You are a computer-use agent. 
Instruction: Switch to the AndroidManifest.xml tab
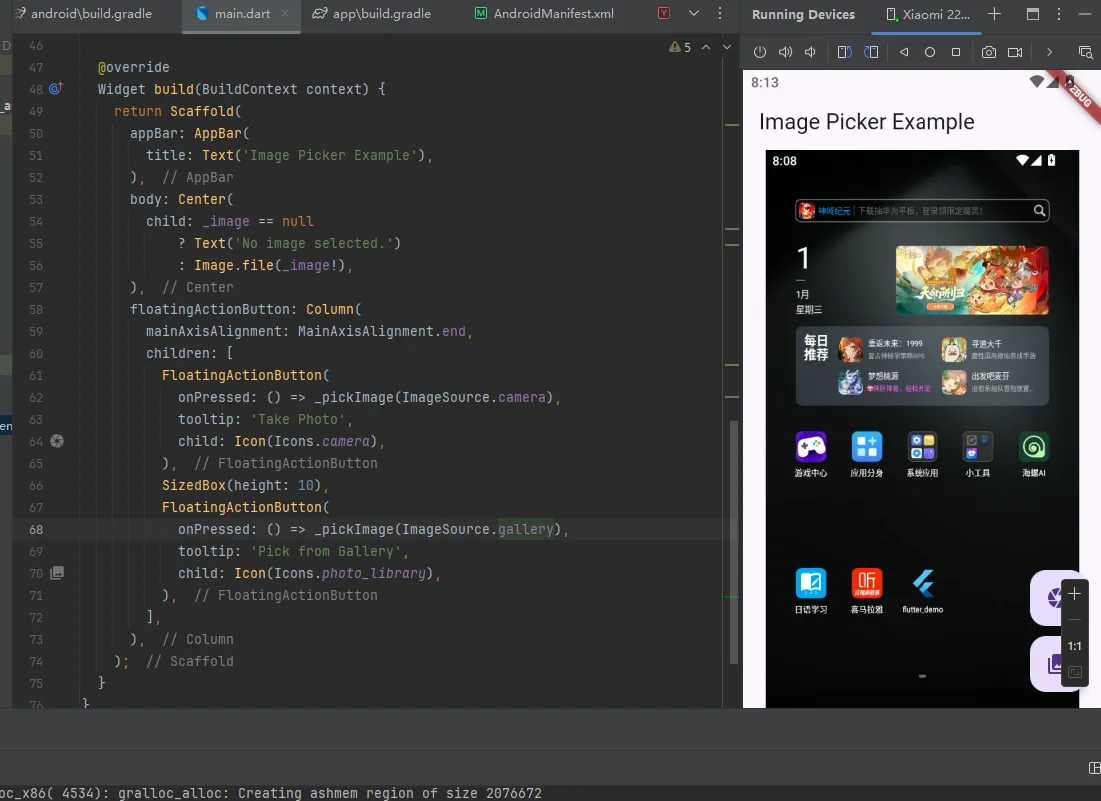[556, 14]
